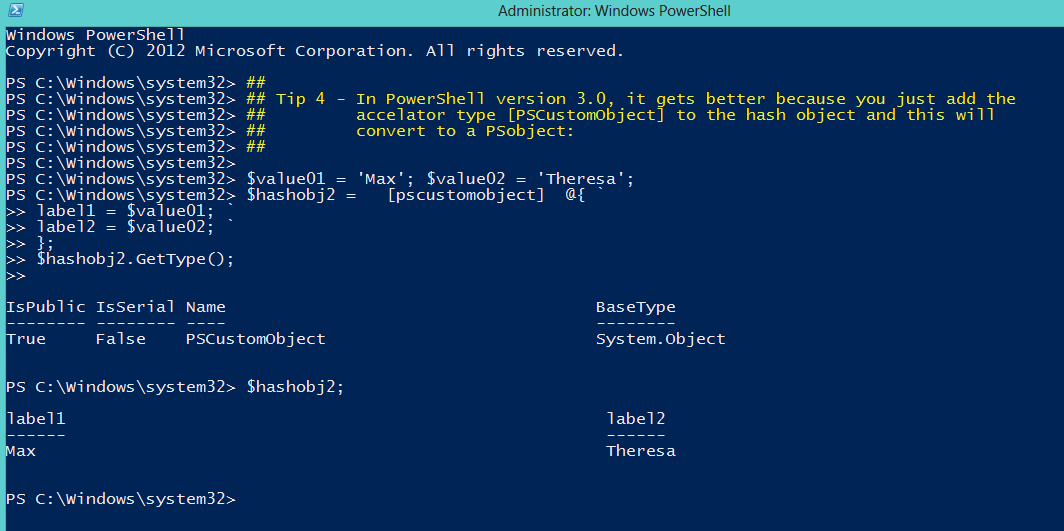Open the PowerShell icon system menu

pos(14,10)
